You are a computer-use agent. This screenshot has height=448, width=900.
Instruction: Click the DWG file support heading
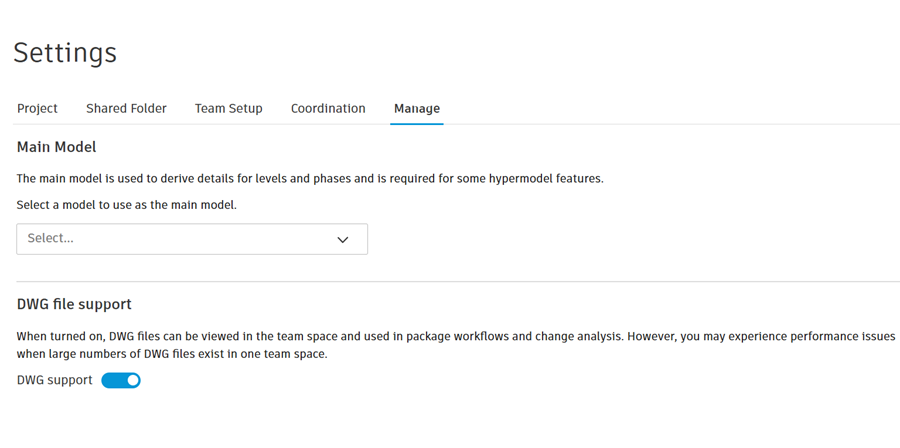tap(74, 304)
